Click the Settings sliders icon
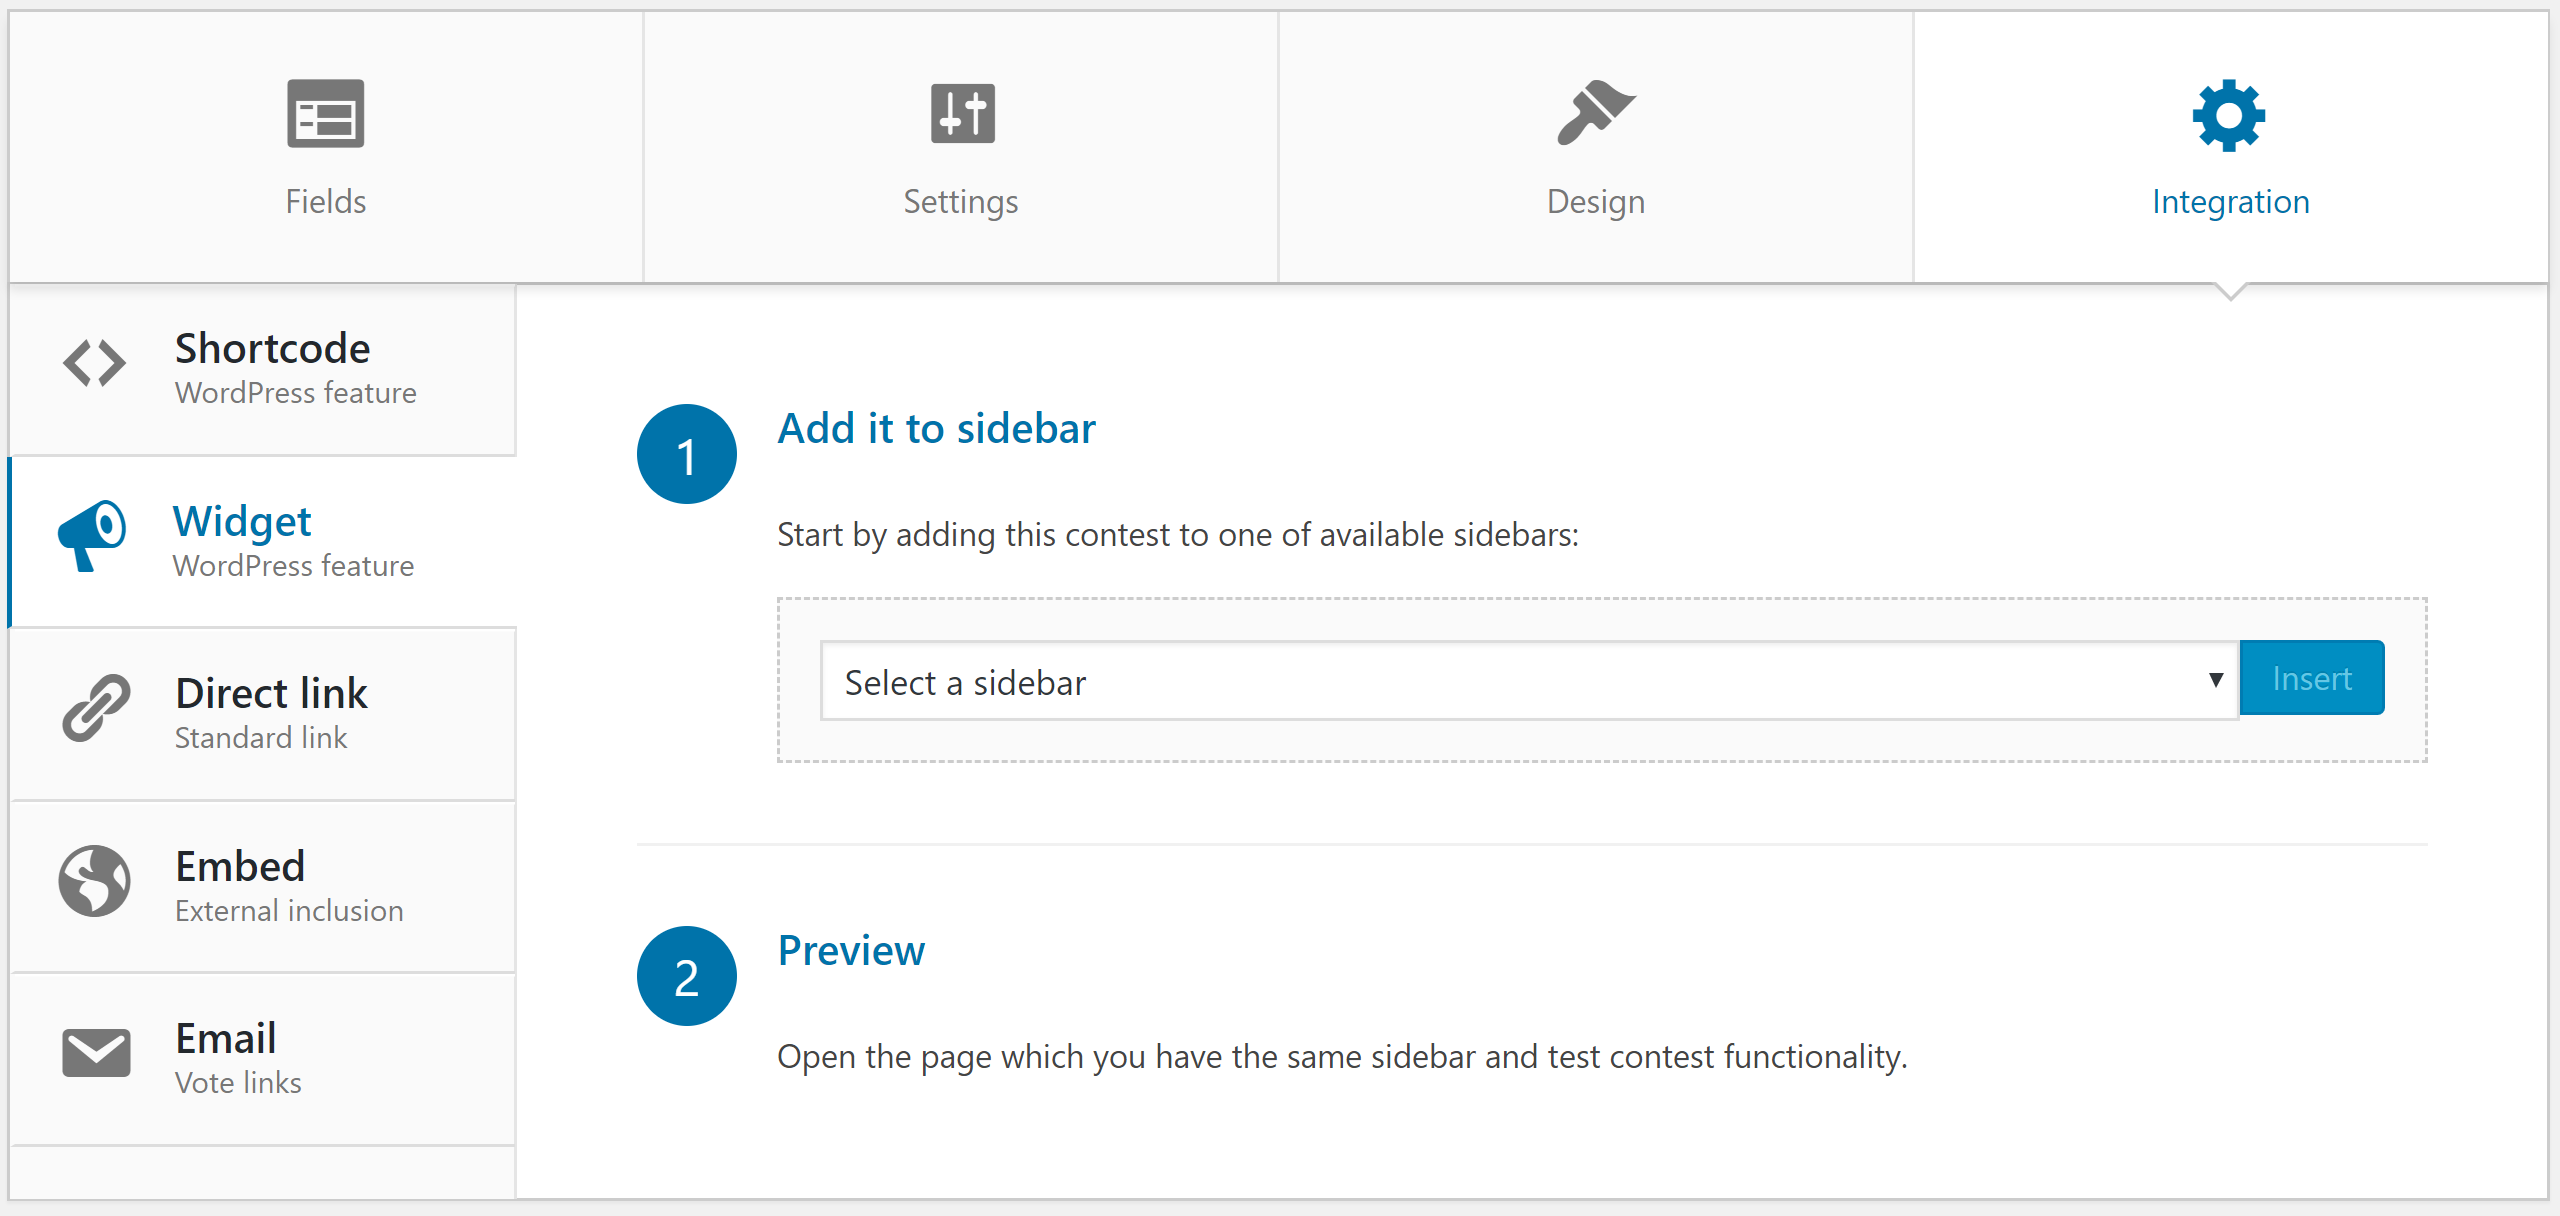Viewport: 2560px width, 1216px height. [962, 114]
